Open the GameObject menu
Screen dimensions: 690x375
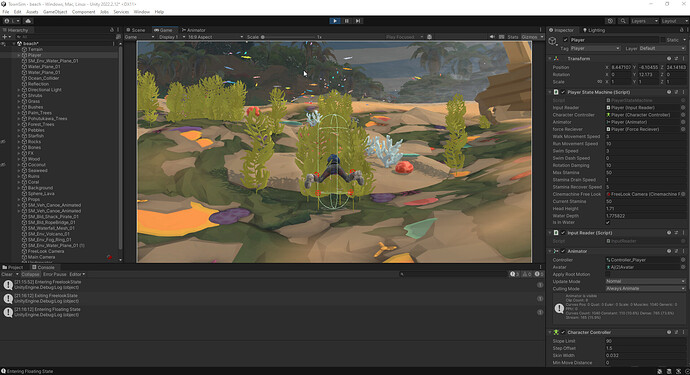55,12
